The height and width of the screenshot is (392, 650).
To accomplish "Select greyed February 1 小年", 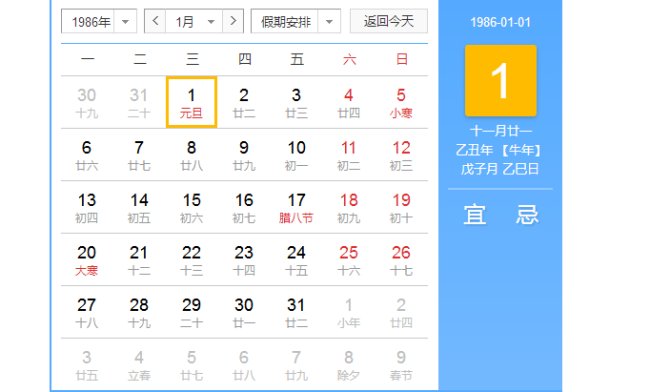I will pos(349,312).
